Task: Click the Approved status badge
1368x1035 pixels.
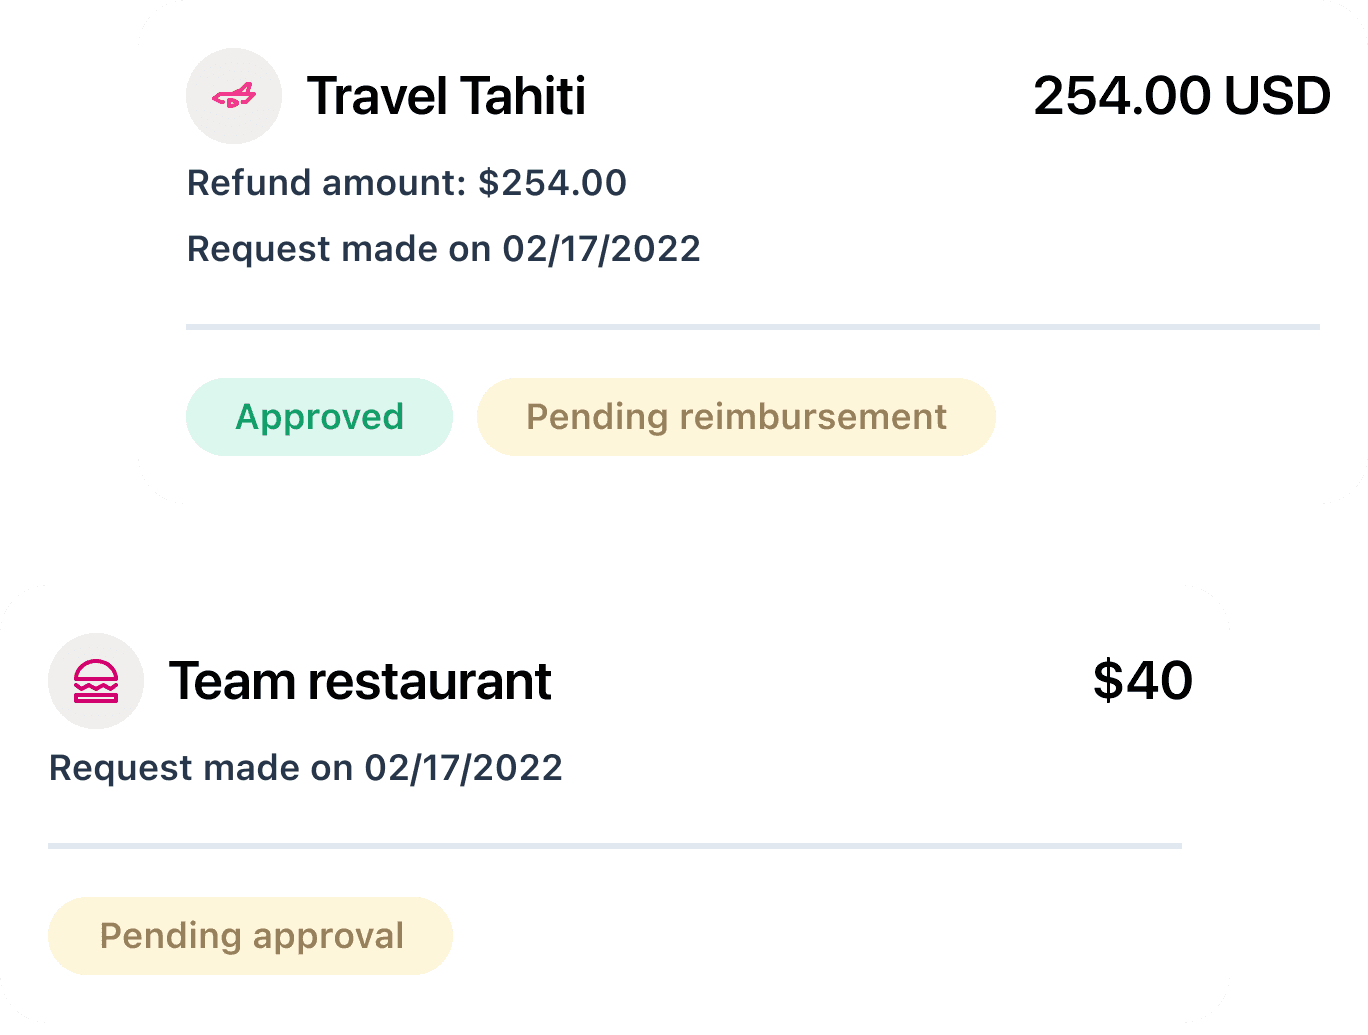Action: pos(319,417)
